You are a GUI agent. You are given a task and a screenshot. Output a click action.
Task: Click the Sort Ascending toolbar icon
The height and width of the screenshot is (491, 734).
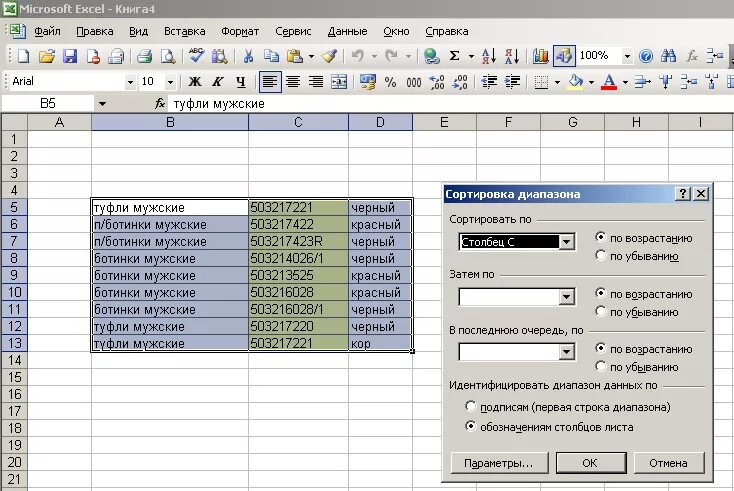tap(489, 56)
